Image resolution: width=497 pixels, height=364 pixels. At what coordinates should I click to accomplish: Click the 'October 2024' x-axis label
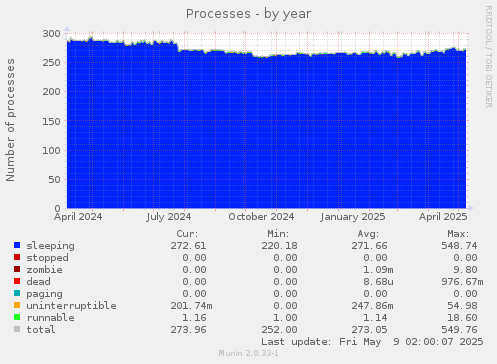coord(261,217)
